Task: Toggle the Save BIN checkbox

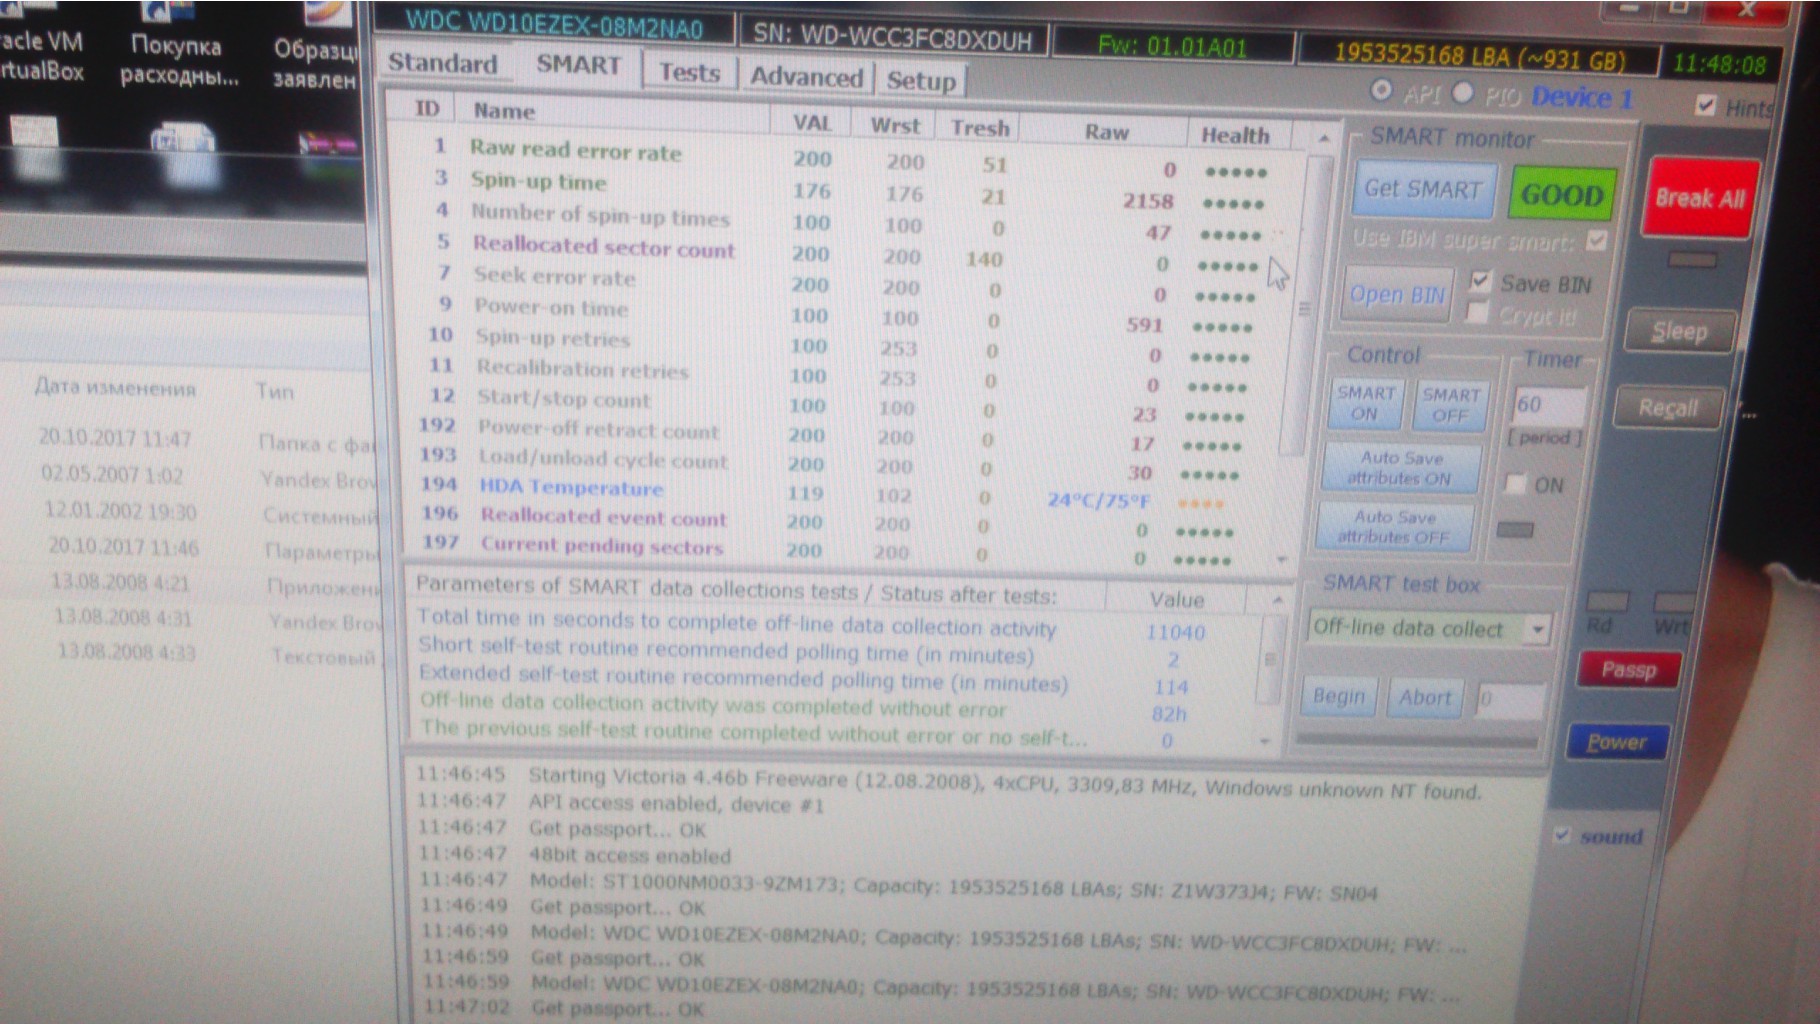Action: click(x=1480, y=281)
